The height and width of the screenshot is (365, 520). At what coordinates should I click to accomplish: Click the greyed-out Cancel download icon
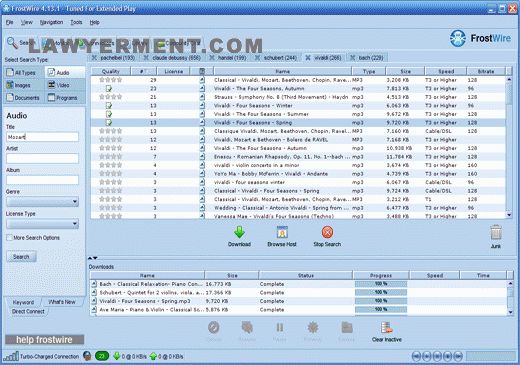click(214, 328)
